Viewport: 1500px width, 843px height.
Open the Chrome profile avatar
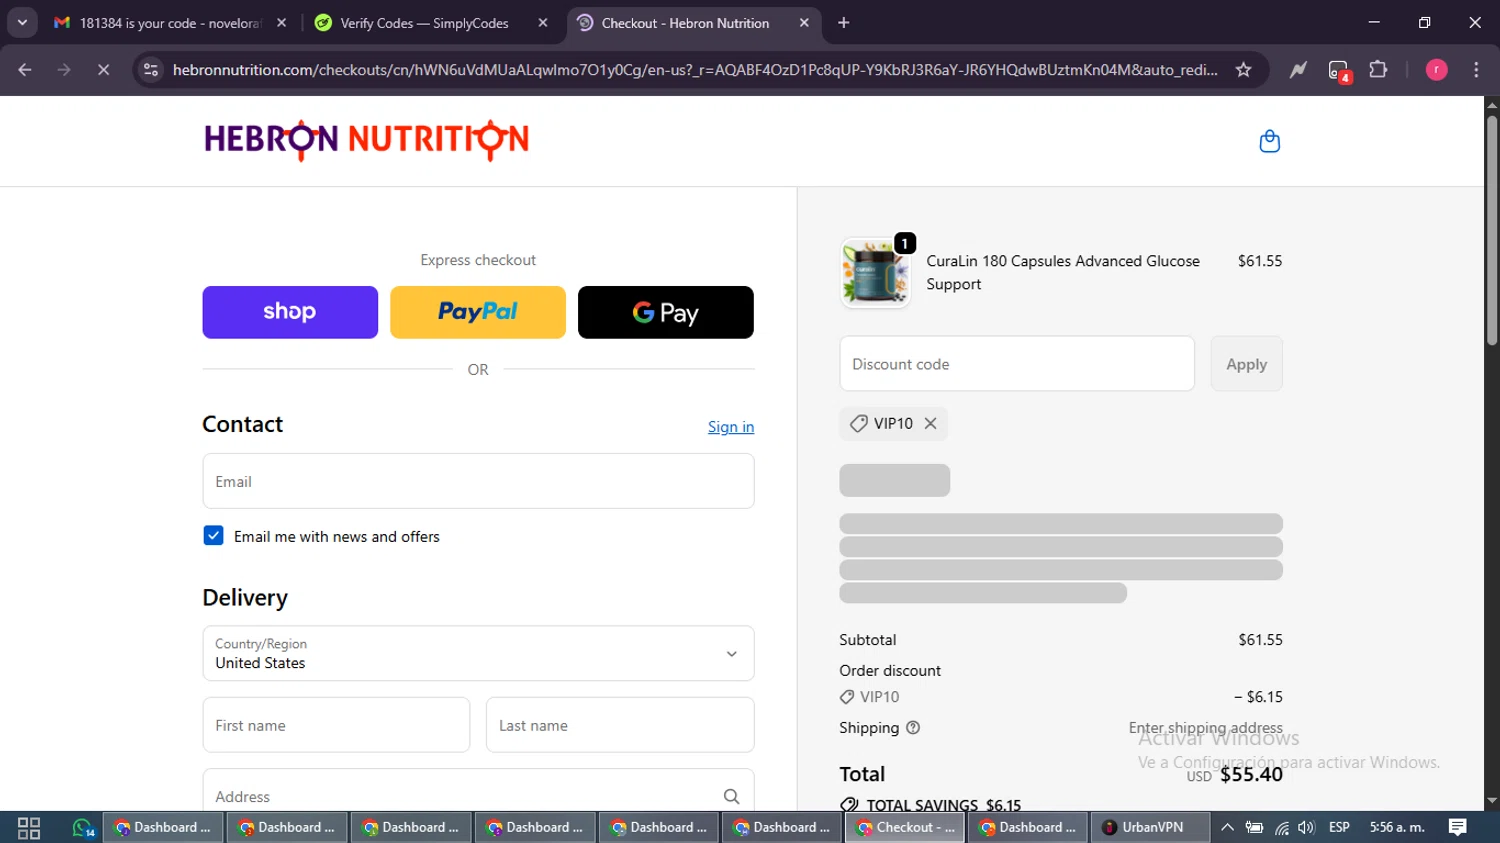(x=1436, y=70)
